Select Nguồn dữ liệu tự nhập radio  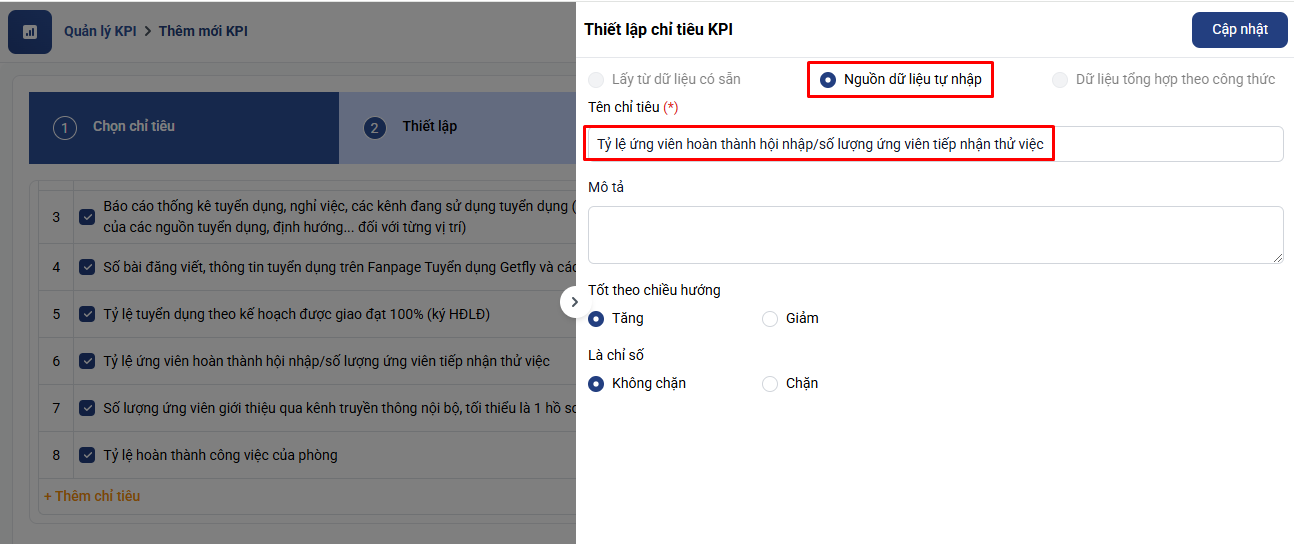(x=828, y=80)
